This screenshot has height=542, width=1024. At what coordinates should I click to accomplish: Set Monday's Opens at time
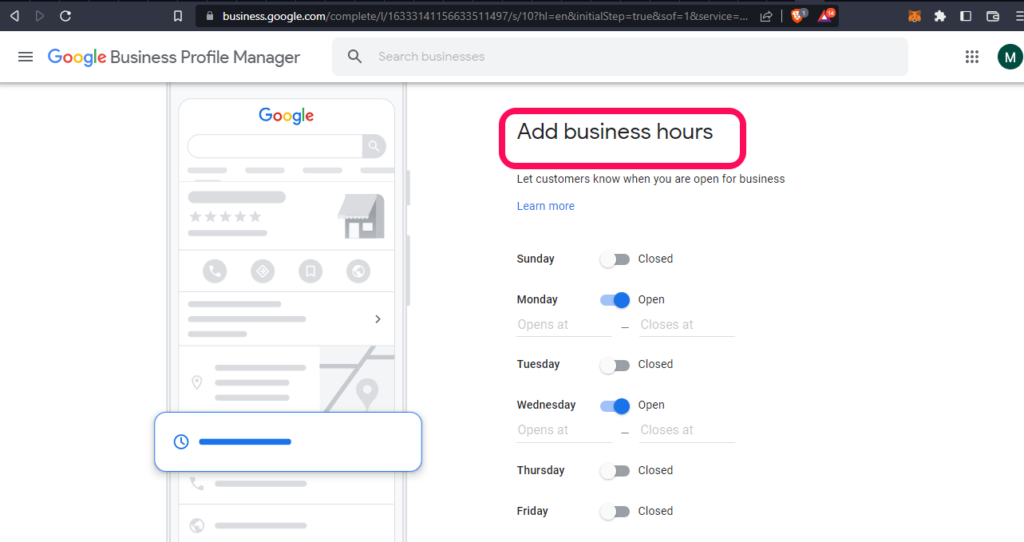click(564, 325)
